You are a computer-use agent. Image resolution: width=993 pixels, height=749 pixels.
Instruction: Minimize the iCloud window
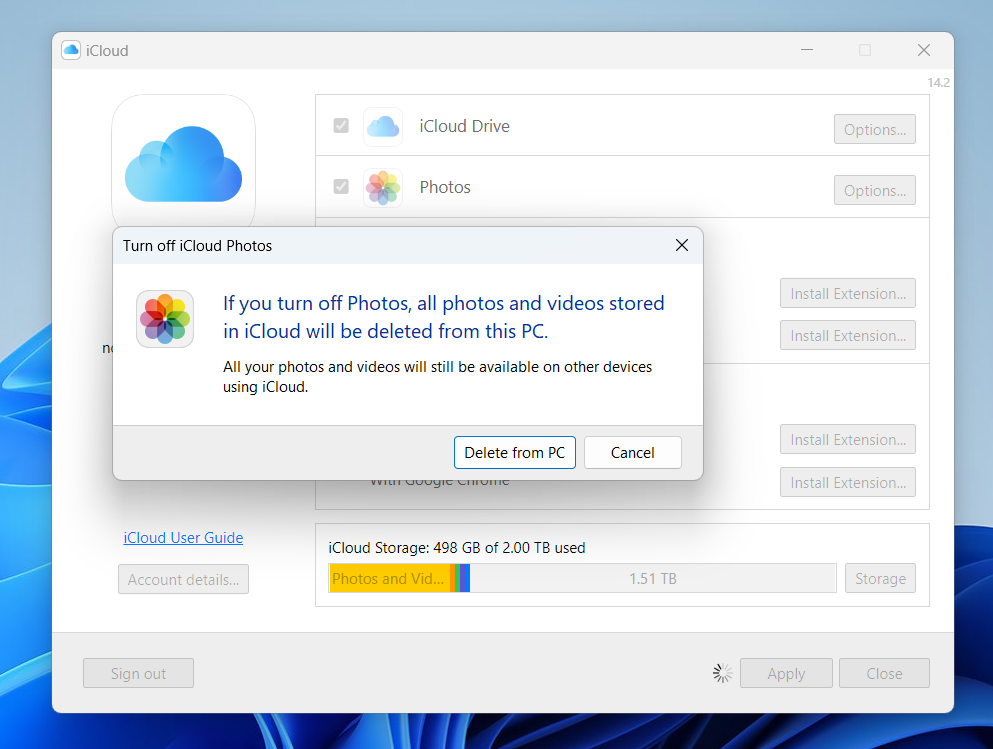click(x=807, y=50)
